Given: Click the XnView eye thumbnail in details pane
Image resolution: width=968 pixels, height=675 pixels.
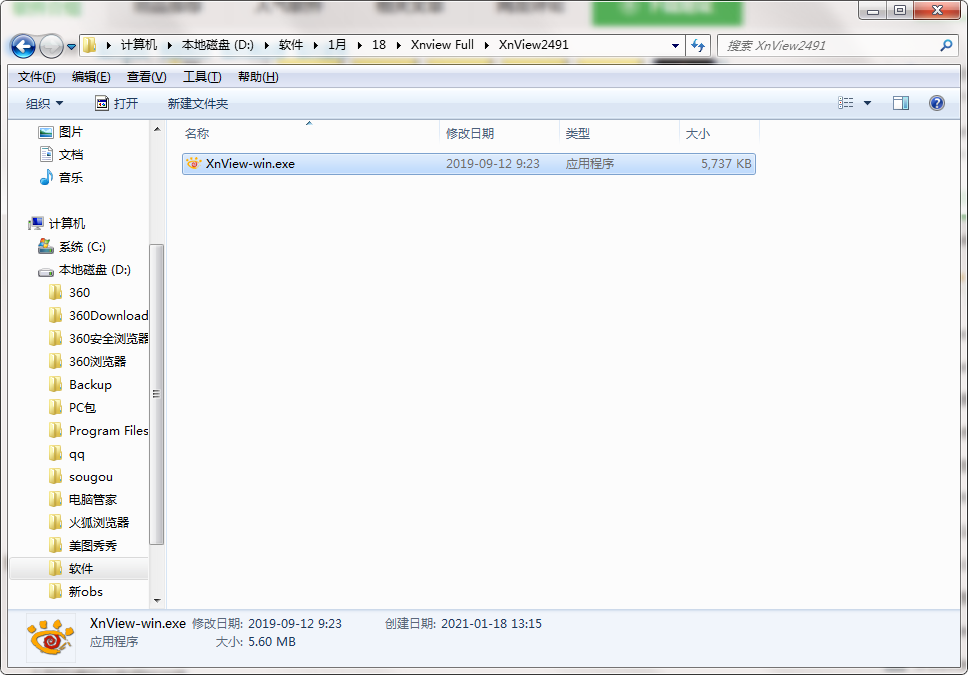Looking at the screenshot, I should [x=51, y=638].
